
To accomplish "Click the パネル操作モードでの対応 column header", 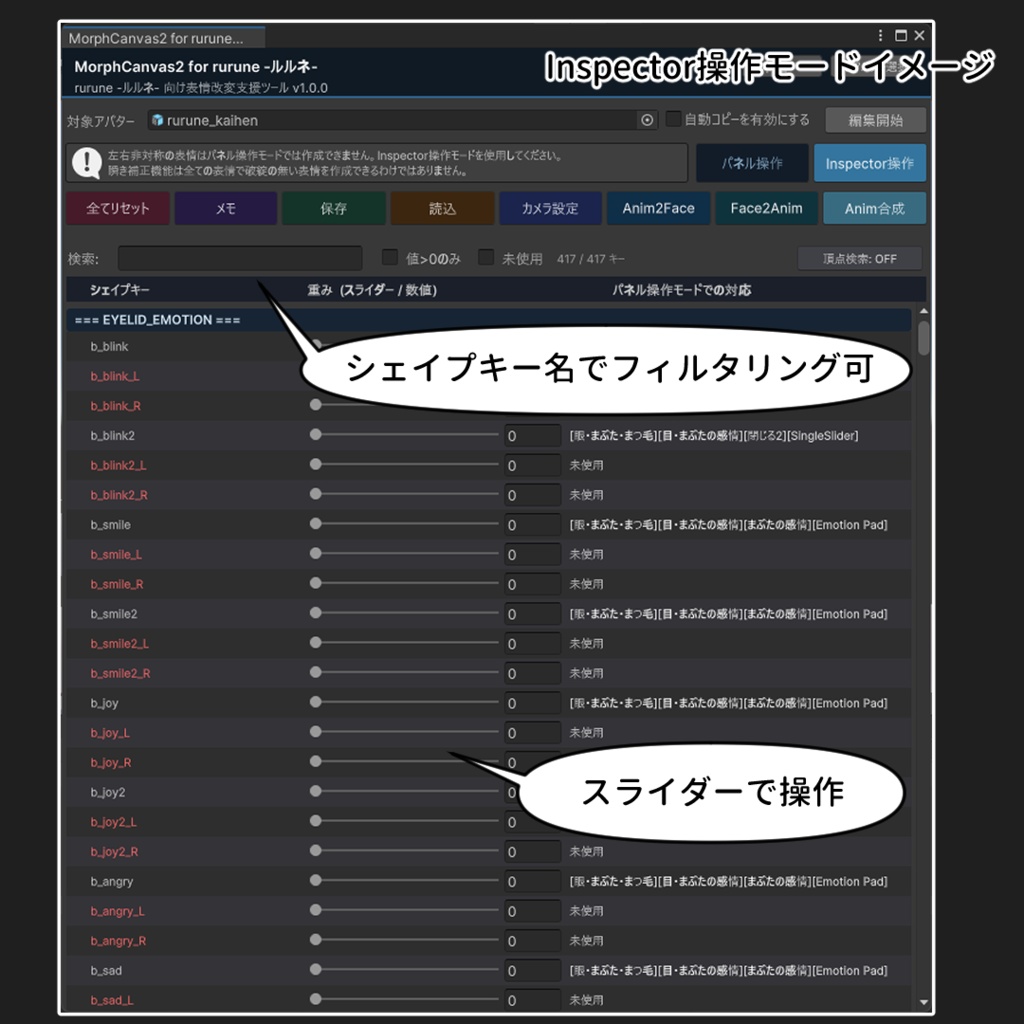I will click(682, 289).
